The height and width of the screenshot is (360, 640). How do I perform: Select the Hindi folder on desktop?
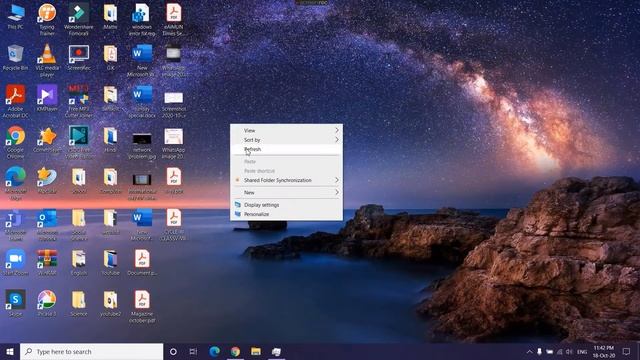pos(110,140)
